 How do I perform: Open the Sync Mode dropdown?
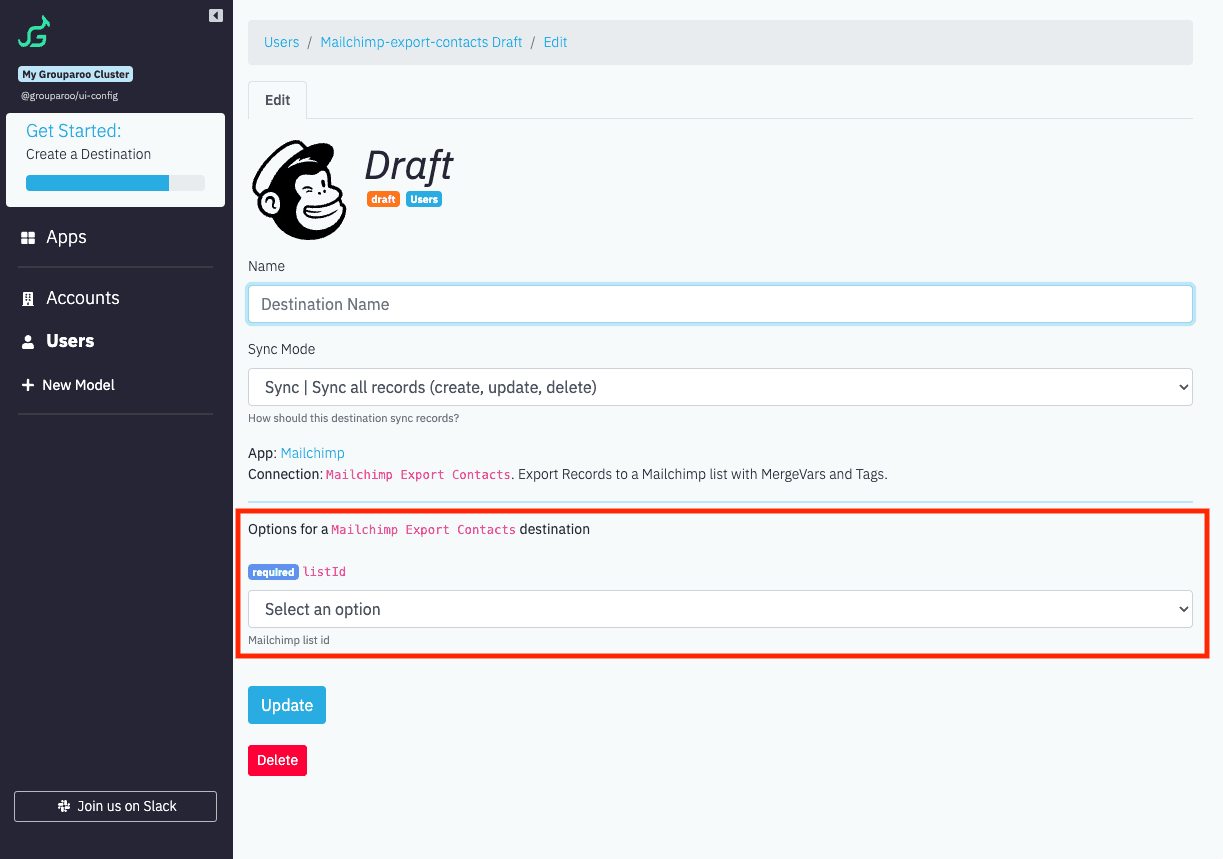tap(720, 387)
